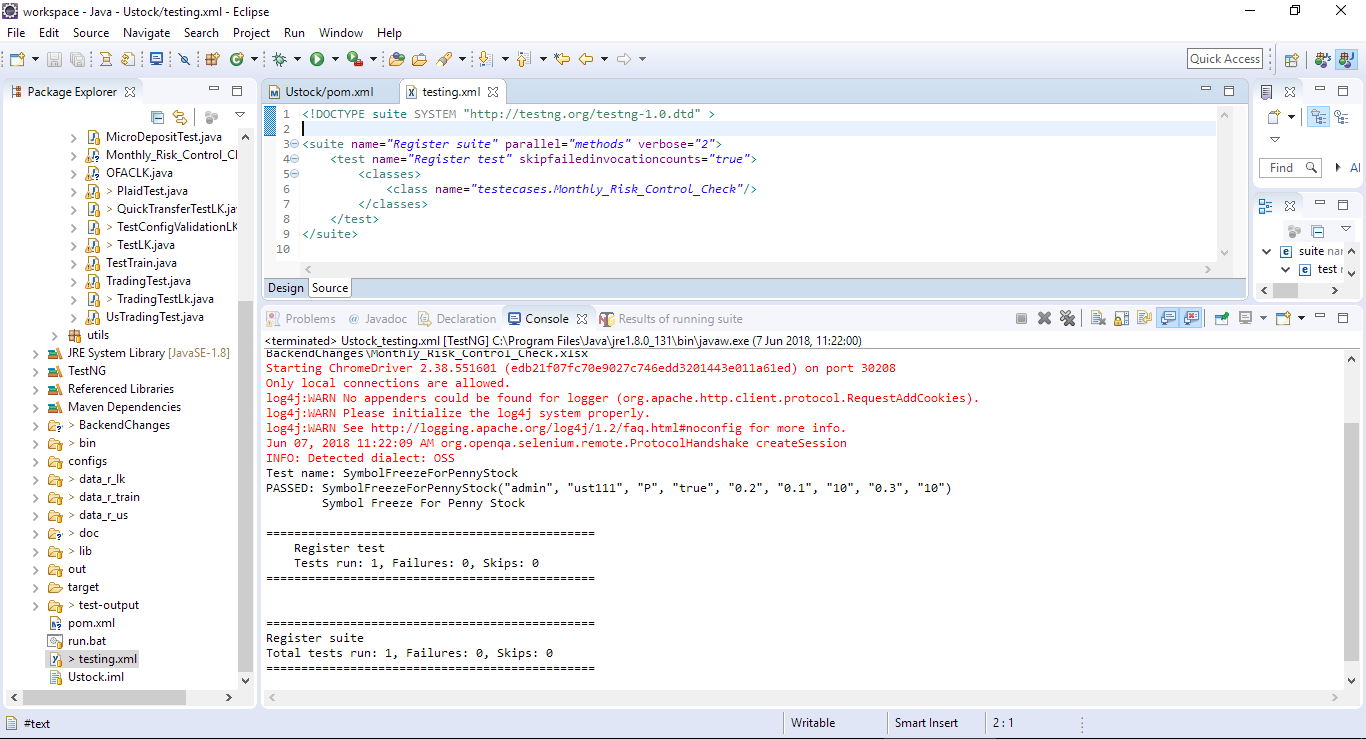The height and width of the screenshot is (739, 1366).
Task: Collapse All items in Package Explorer
Action: pos(157,117)
